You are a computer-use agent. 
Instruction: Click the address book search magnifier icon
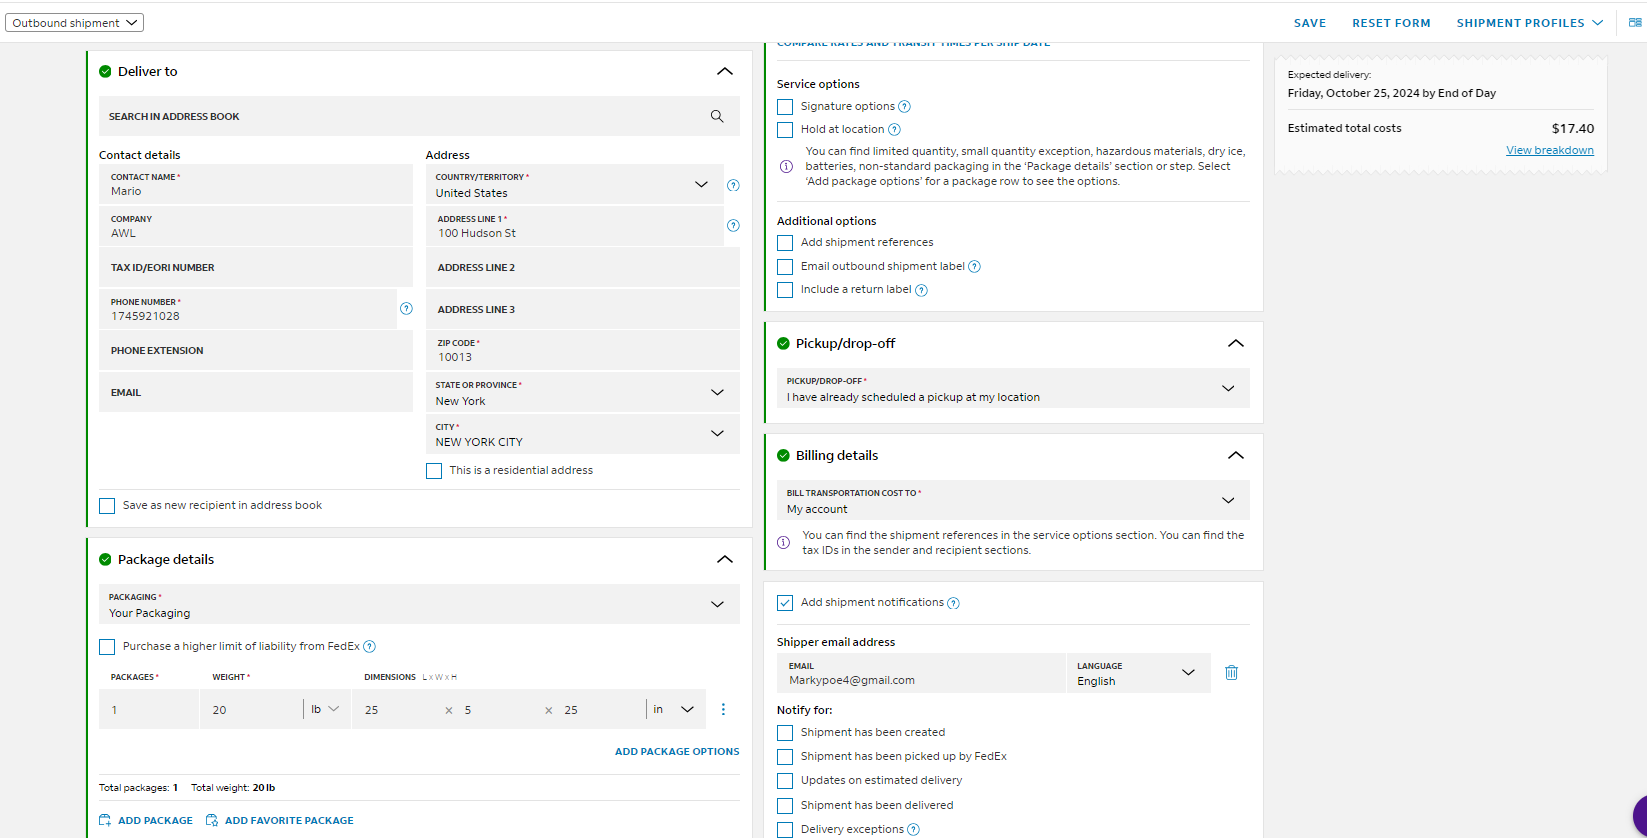[x=717, y=116]
